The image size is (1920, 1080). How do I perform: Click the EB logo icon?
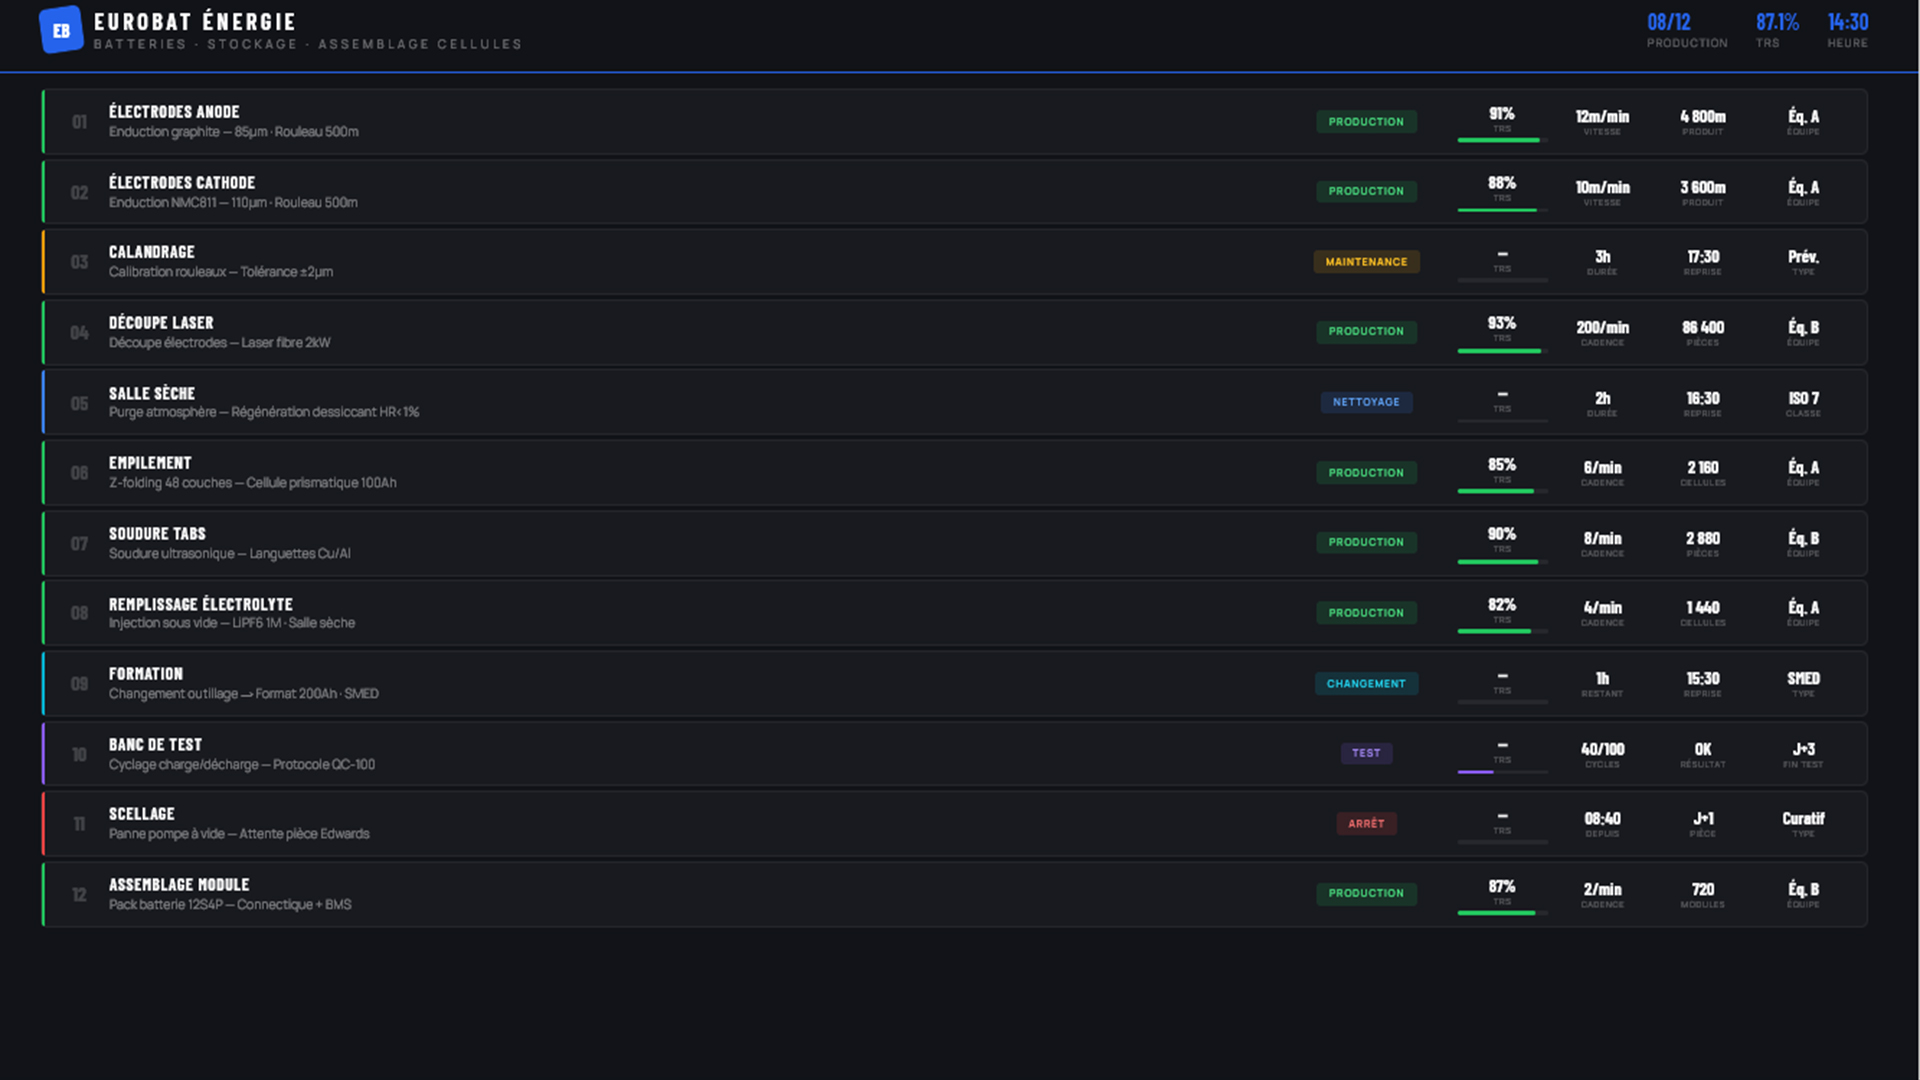(60, 30)
